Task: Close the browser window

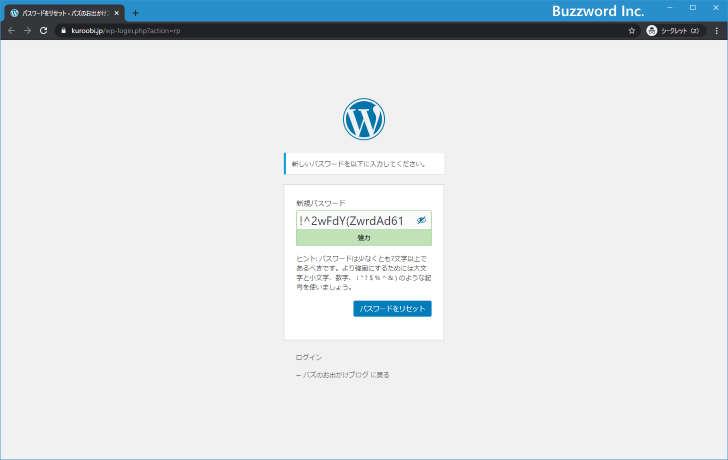Action: tap(716, 8)
